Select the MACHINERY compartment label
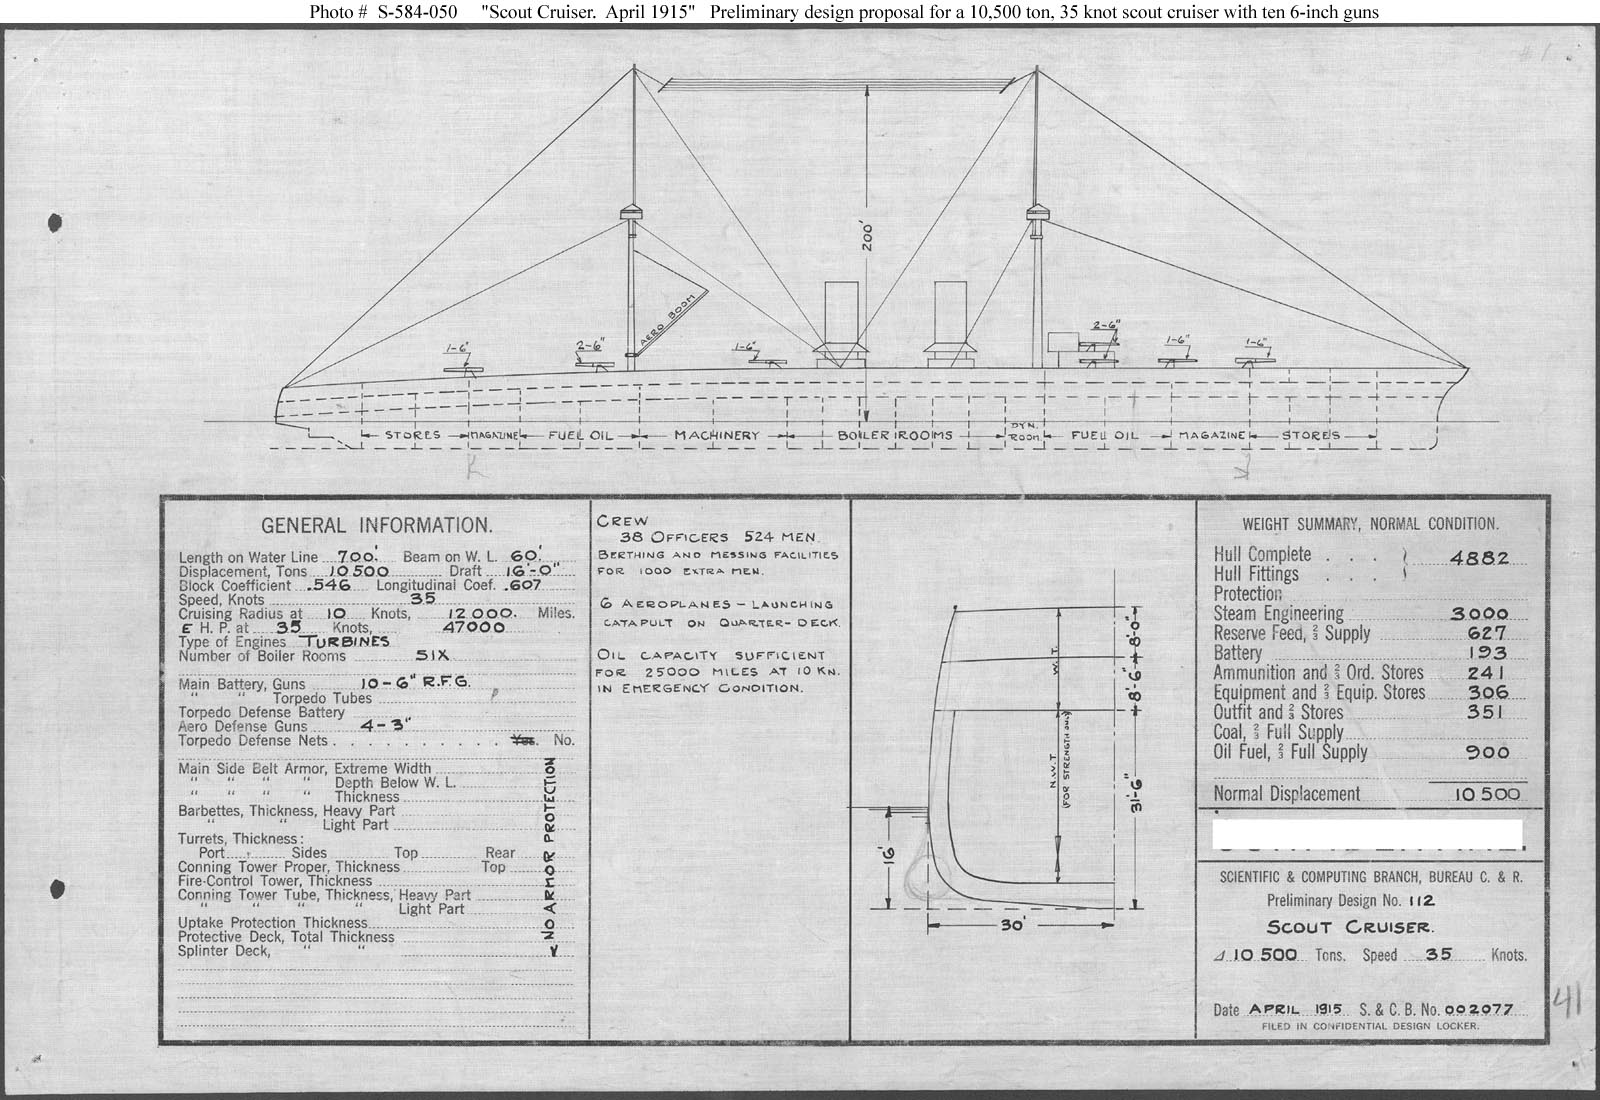Viewport: 1600px width, 1100px height. point(716,436)
